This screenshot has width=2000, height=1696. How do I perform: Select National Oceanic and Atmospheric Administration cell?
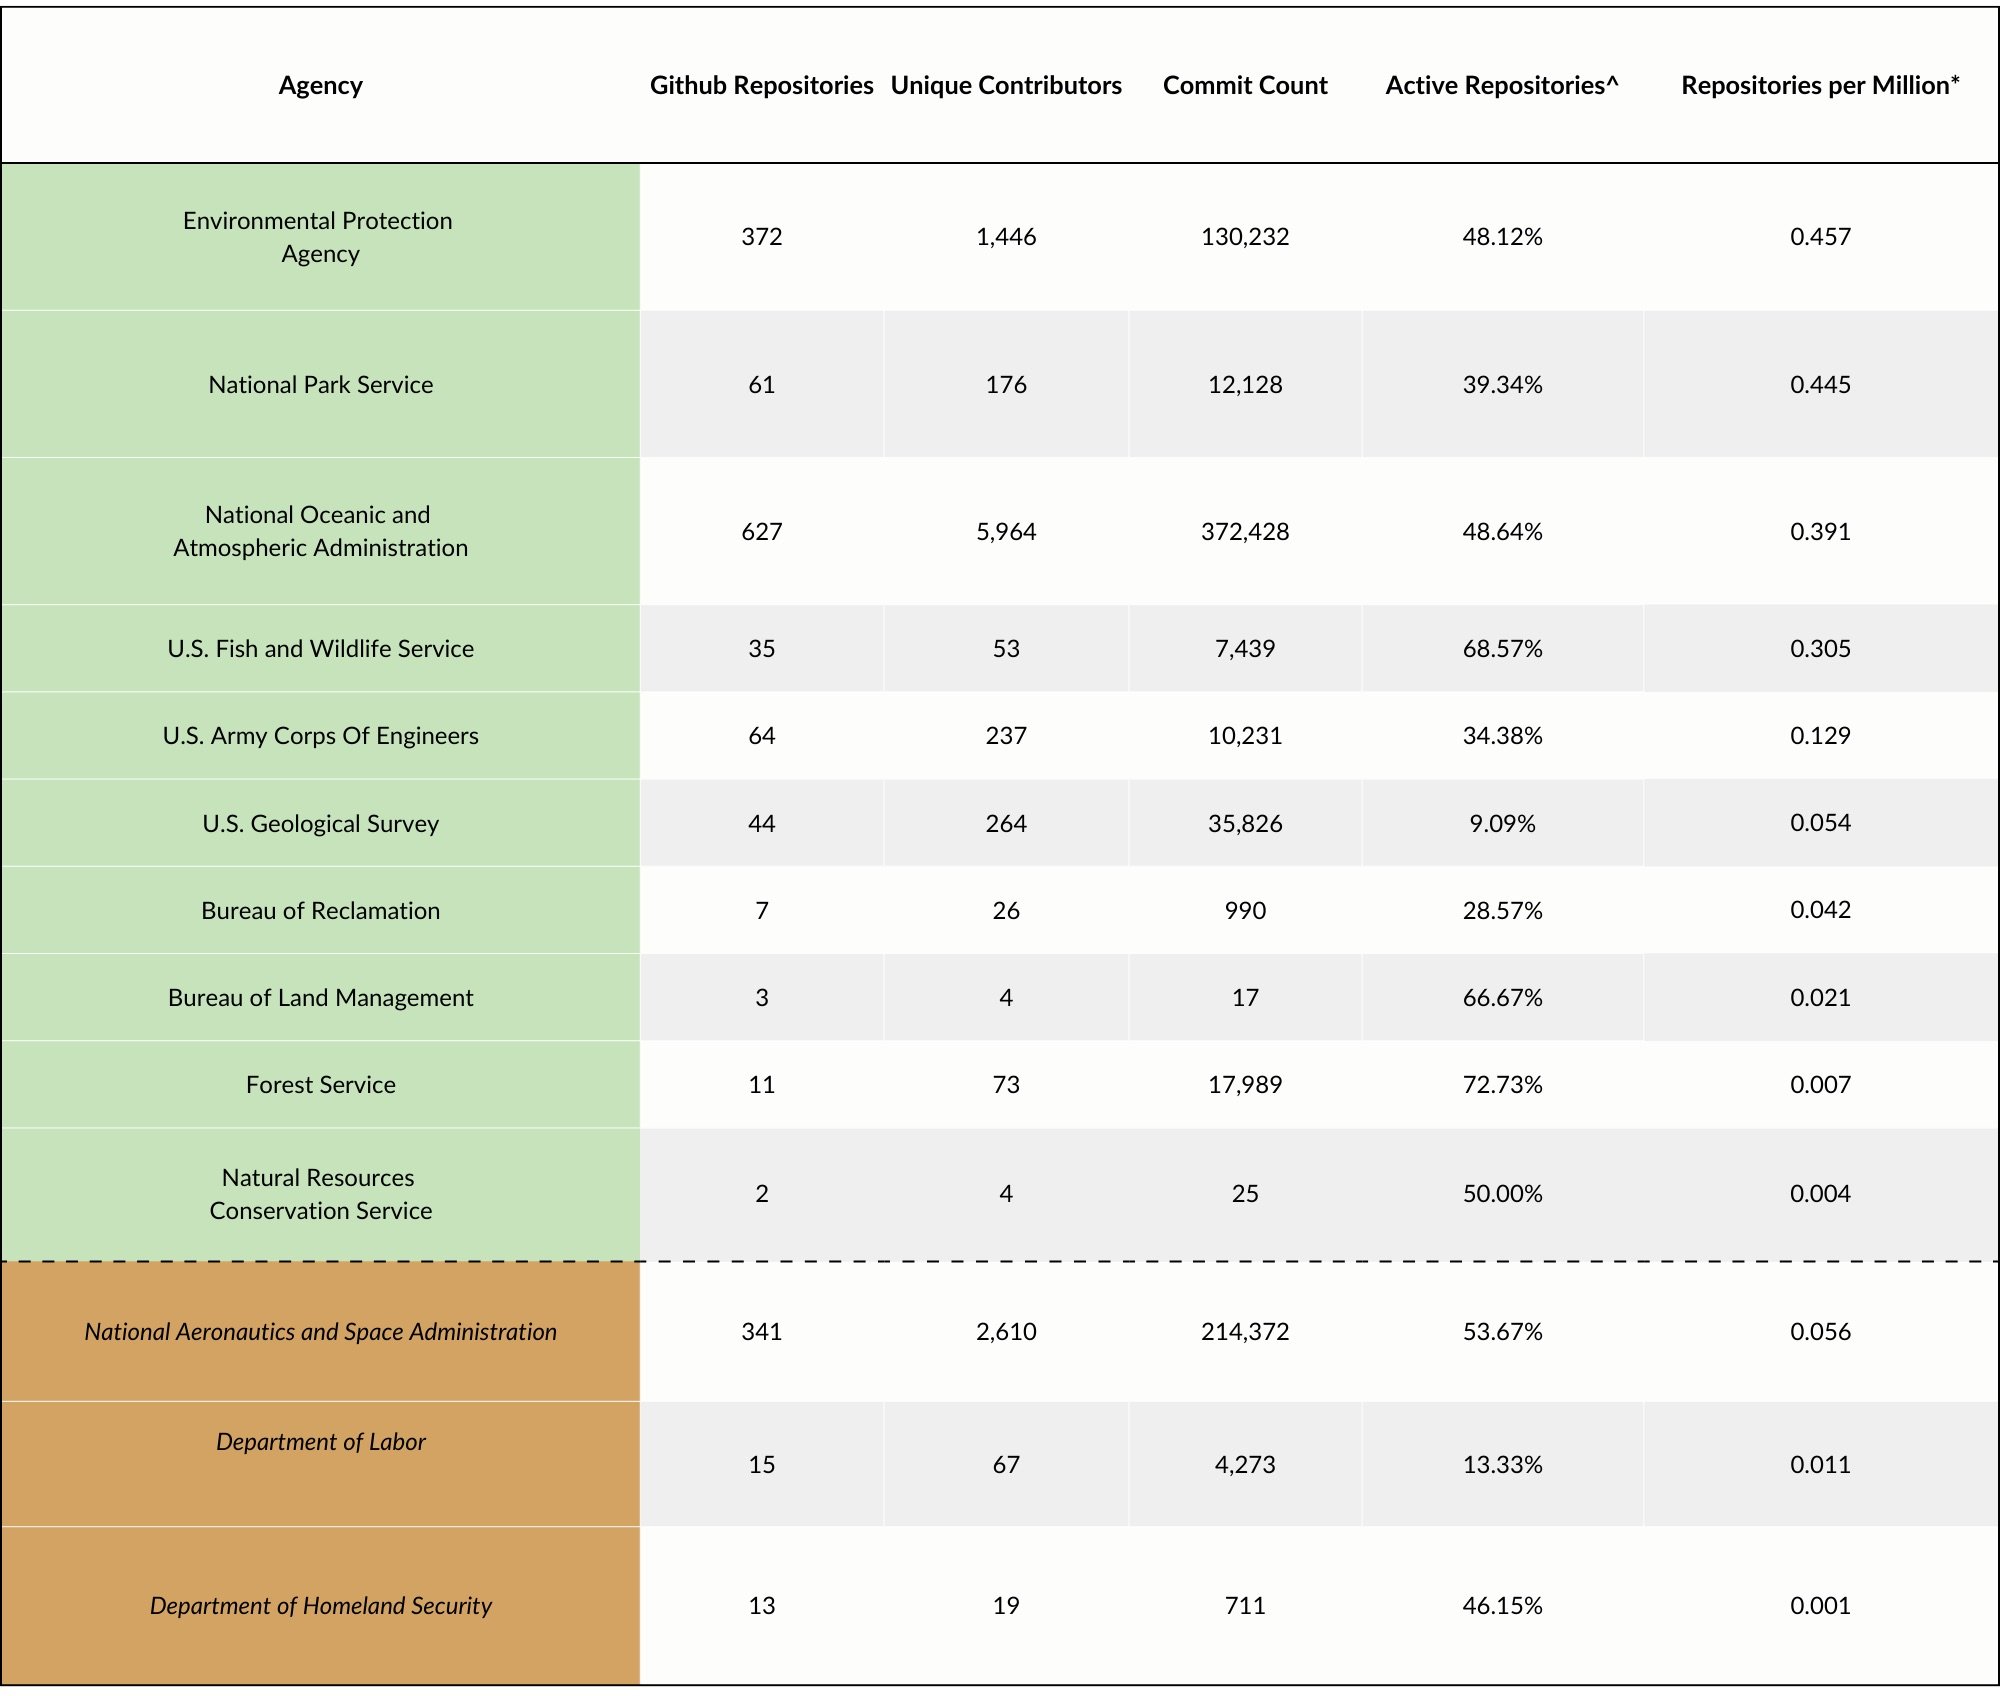[x=320, y=531]
